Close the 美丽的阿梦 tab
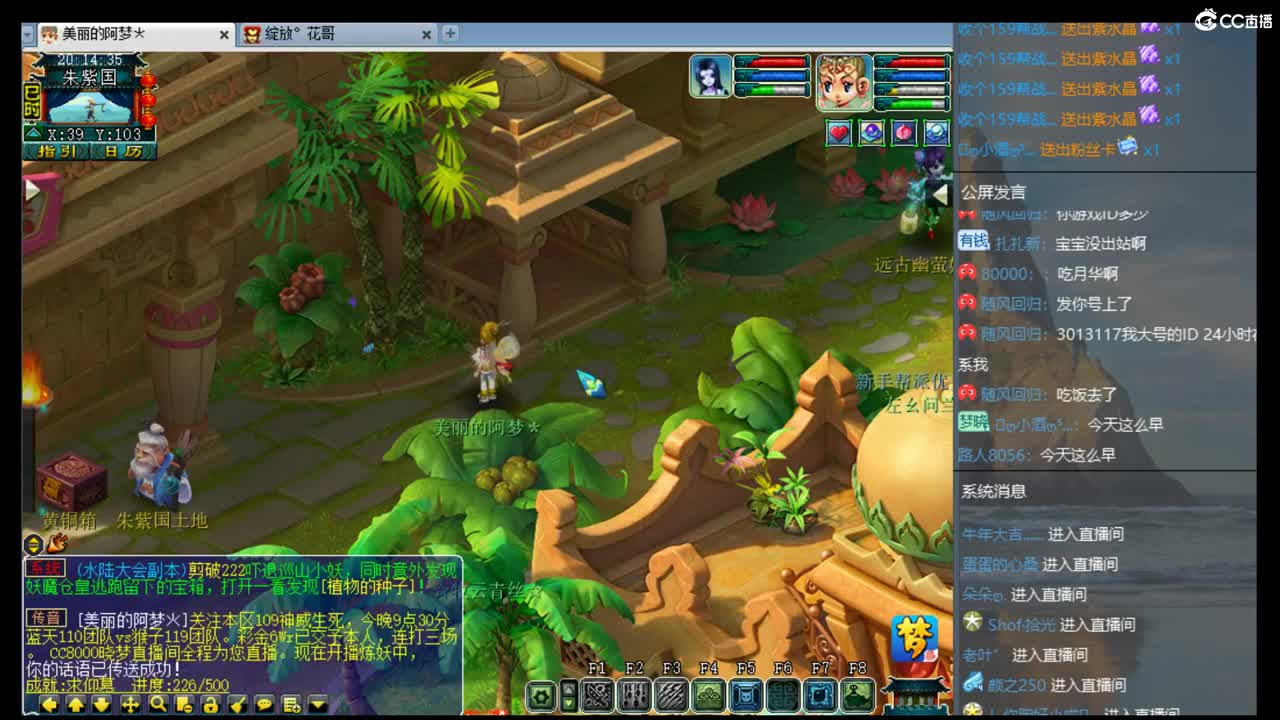 pyautogui.click(x=224, y=34)
